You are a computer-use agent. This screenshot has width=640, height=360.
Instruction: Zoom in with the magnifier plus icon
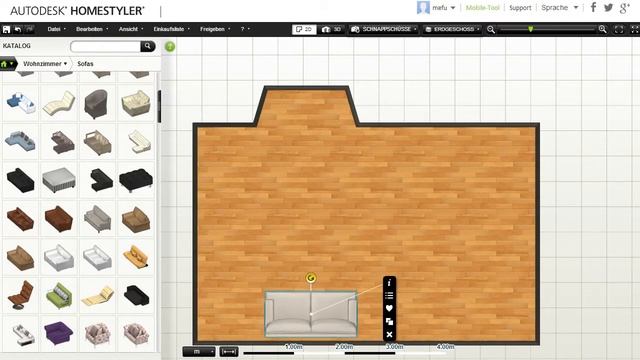point(602,29)
